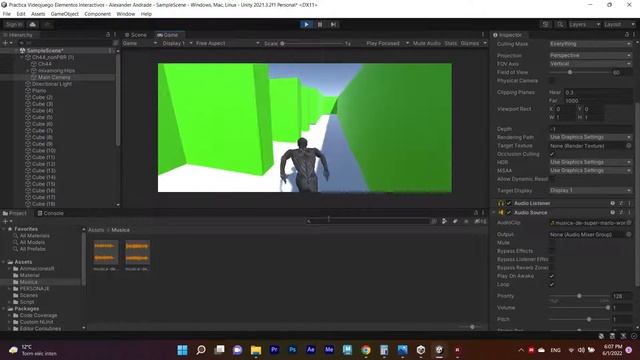Viewport: 640px width, 360px height.
Task: Open the Projection dropdown set to Perspective
Action: click(590, 55)
